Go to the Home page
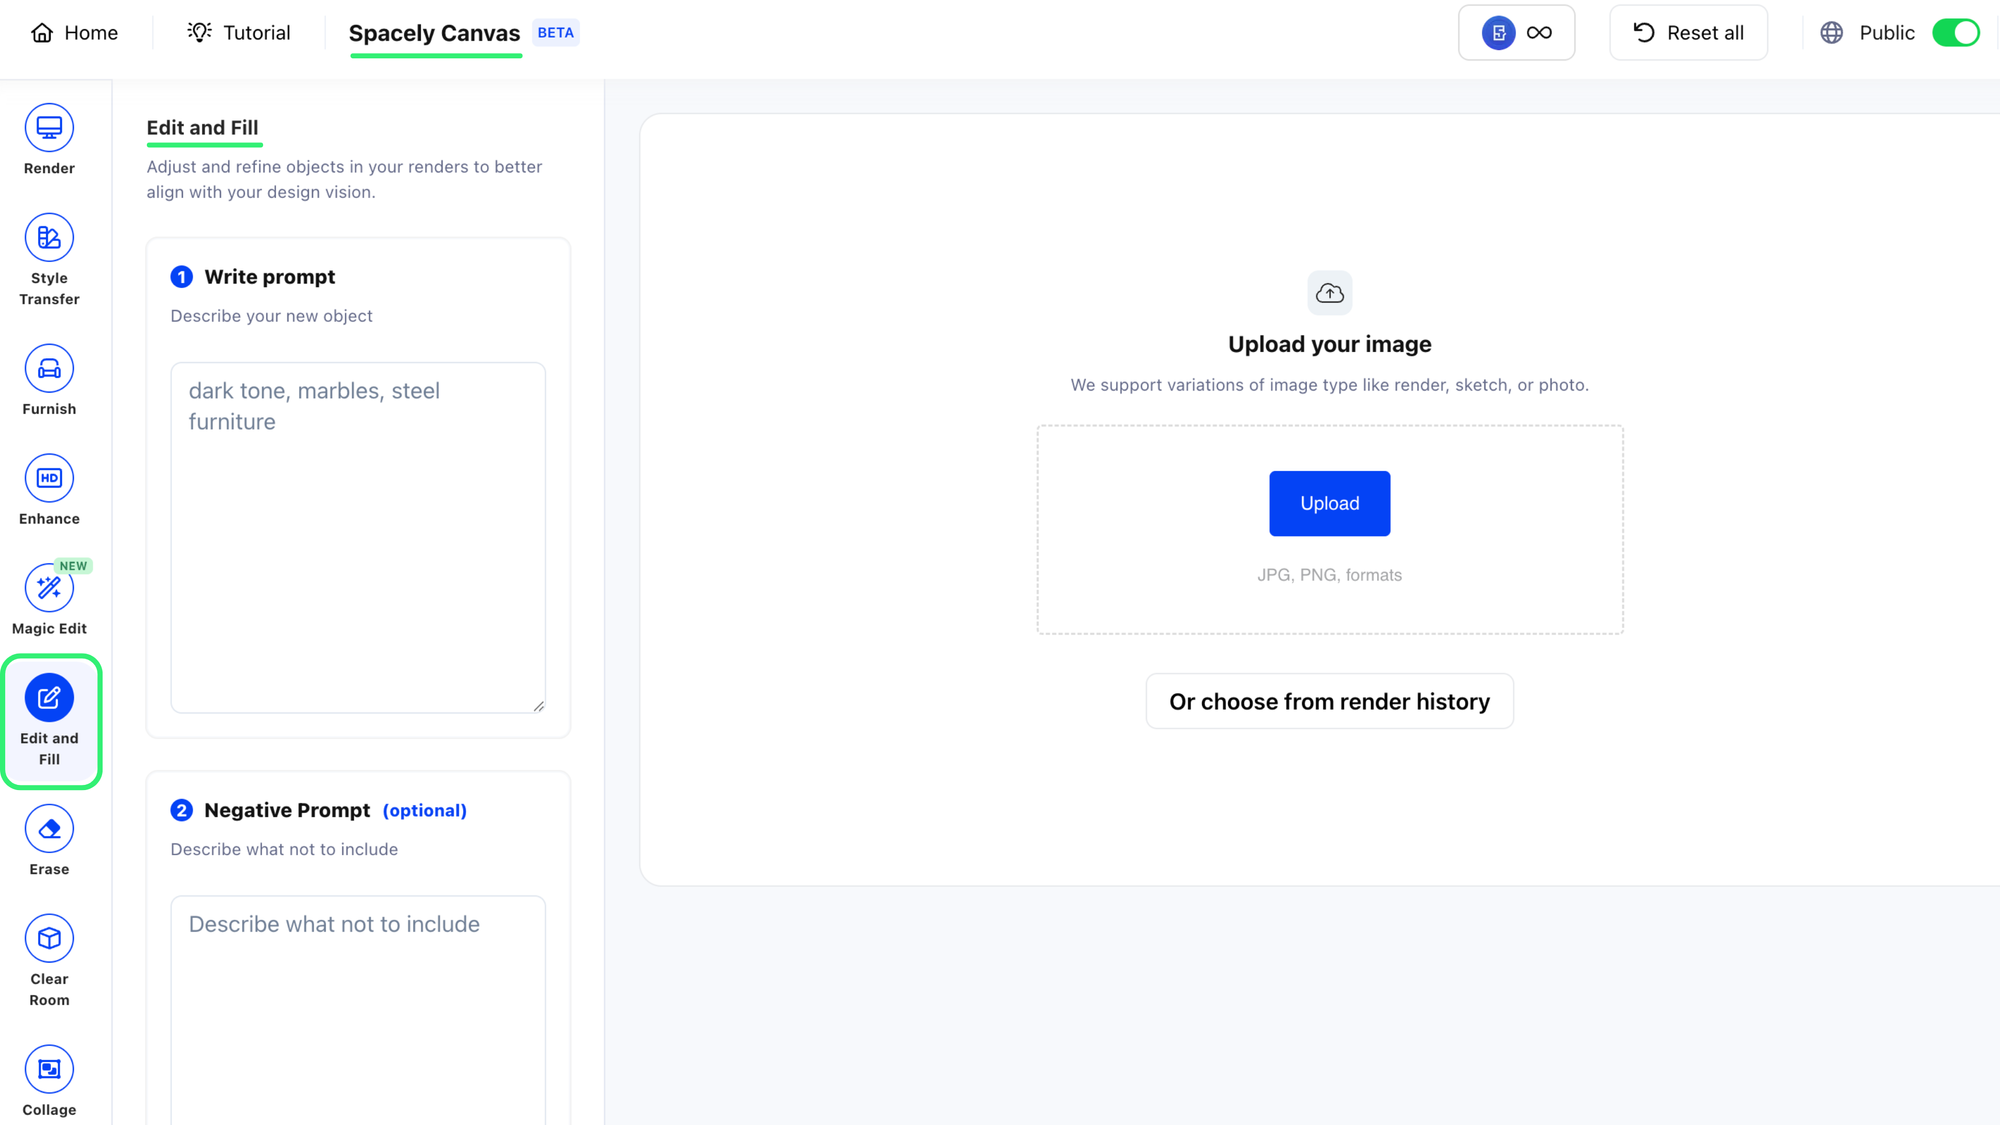Image resolution: width=2000 pixels, height=1125 pixels. (75, 33)
